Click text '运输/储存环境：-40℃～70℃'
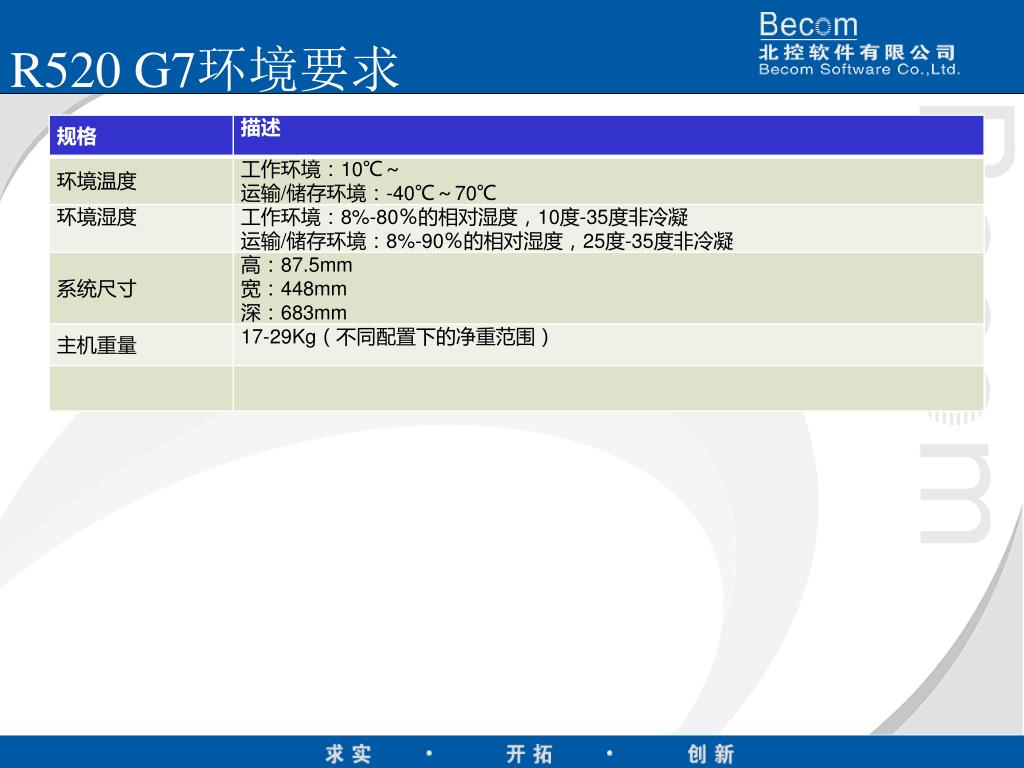Screen dimensions: 1024x768 [x=368, y=193]
